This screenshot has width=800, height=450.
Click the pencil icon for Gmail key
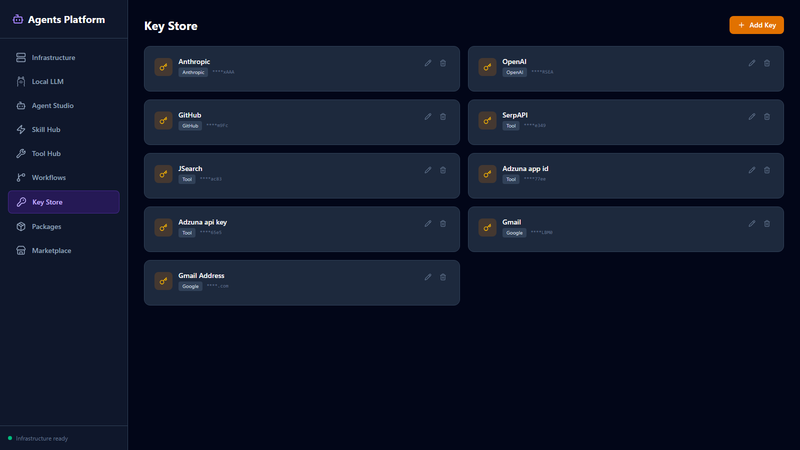(752, 224)
